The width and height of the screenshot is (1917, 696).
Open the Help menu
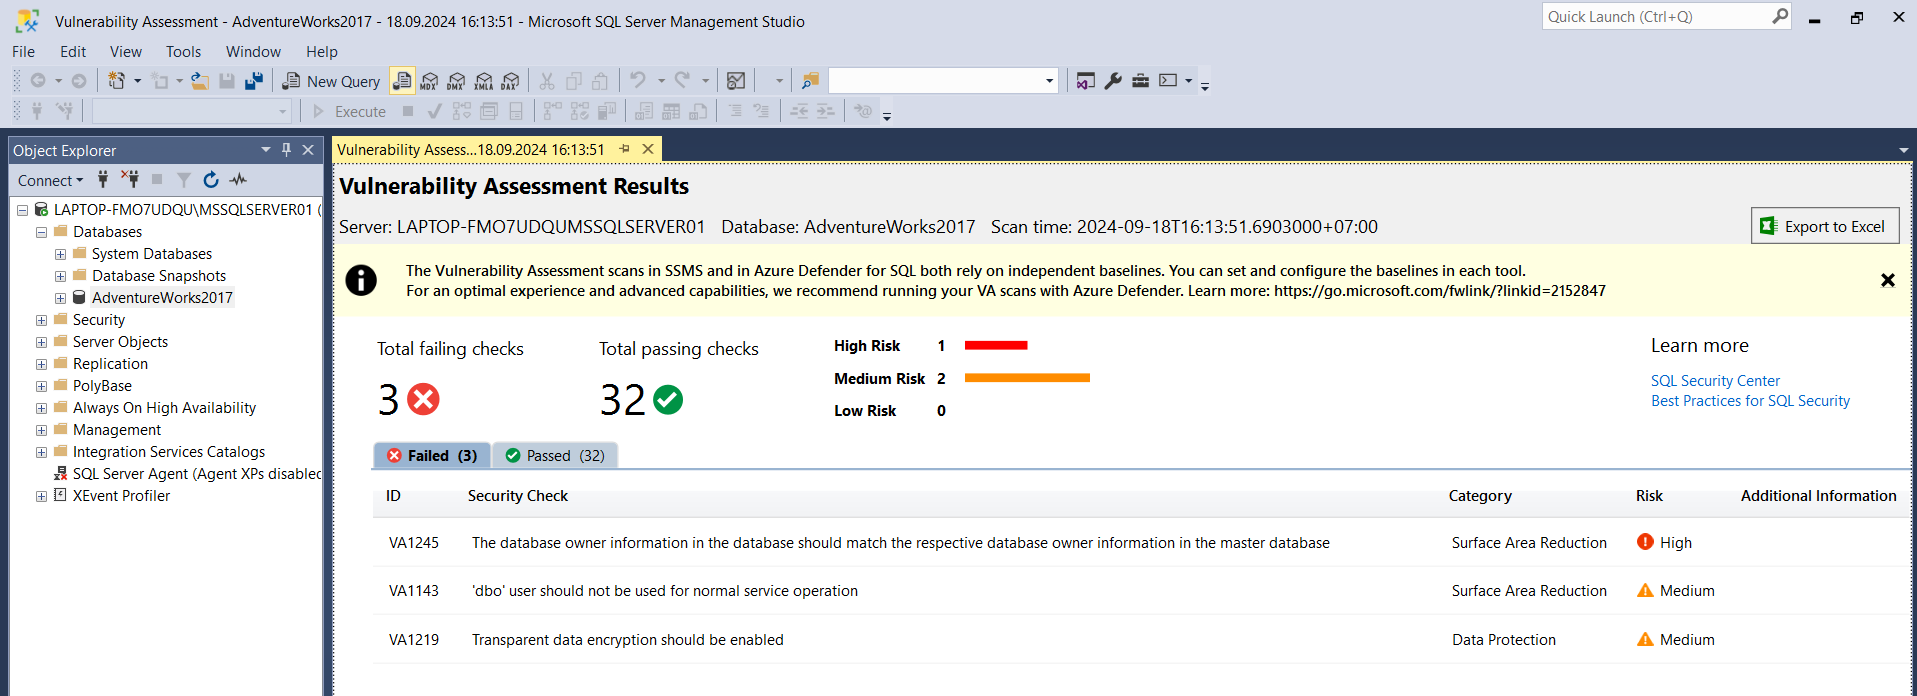click(x=322, y=51)
